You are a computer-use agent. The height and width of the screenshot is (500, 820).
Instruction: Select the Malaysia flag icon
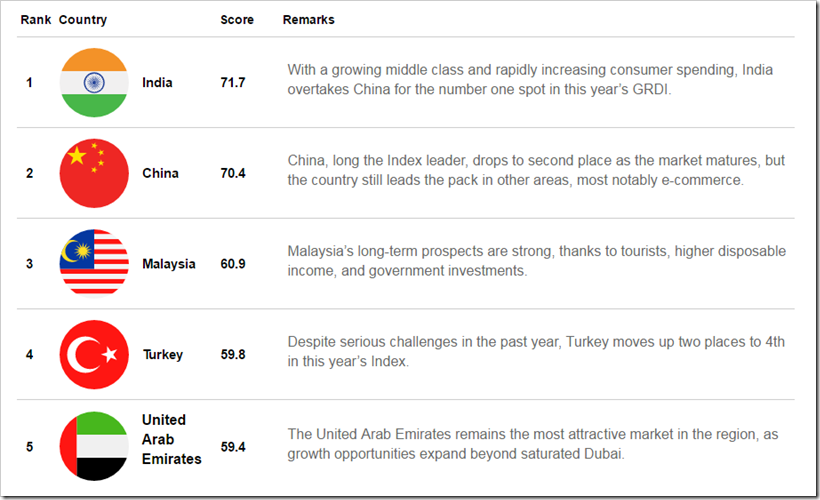pyautogui.click(x=94, y=263)
